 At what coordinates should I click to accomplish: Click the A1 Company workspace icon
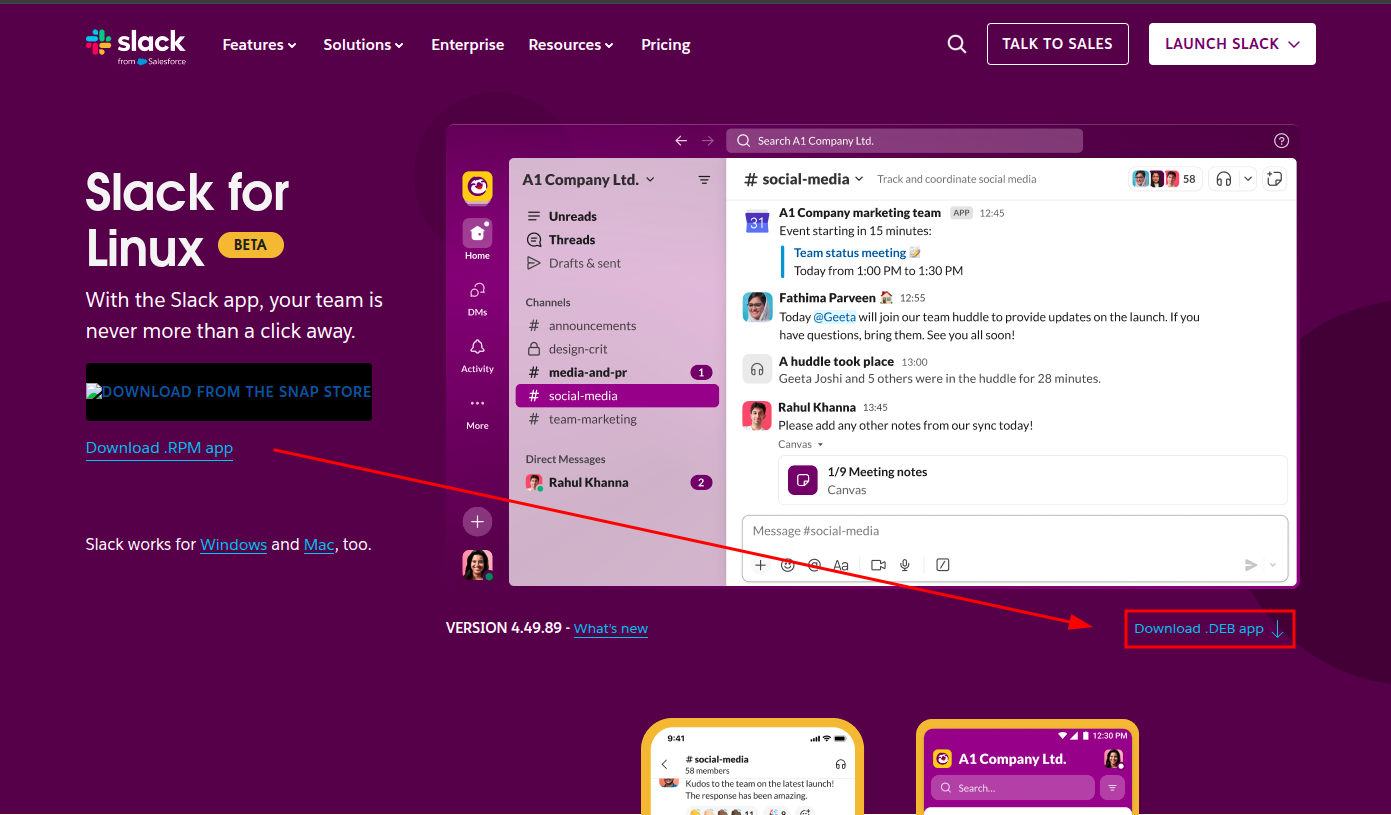[x=477, y=187]
